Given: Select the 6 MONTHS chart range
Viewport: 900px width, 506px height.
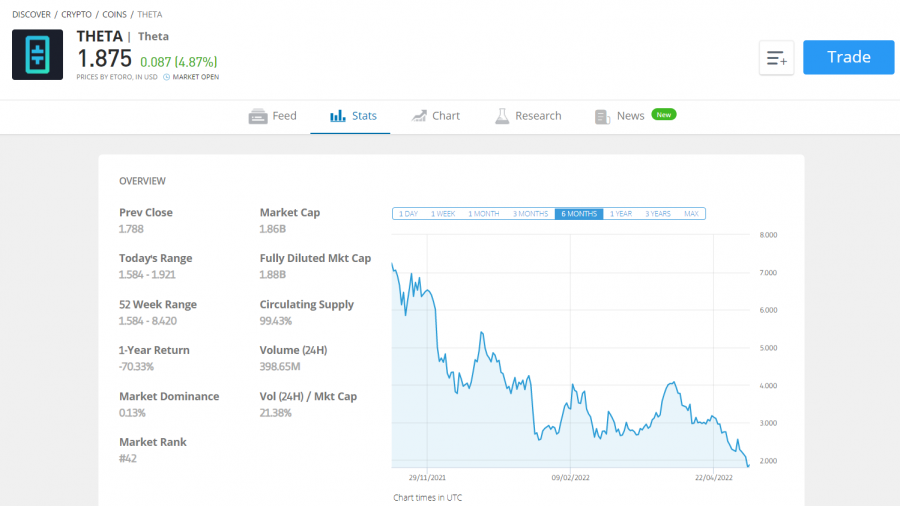Looking at the screenshot, I should (579, 213).
